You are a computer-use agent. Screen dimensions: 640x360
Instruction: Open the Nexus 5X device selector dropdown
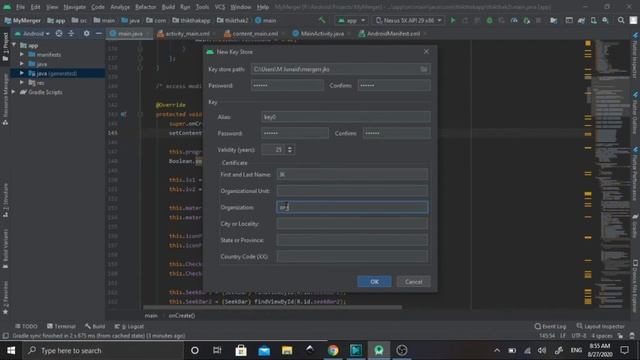[x=409, y=20]
